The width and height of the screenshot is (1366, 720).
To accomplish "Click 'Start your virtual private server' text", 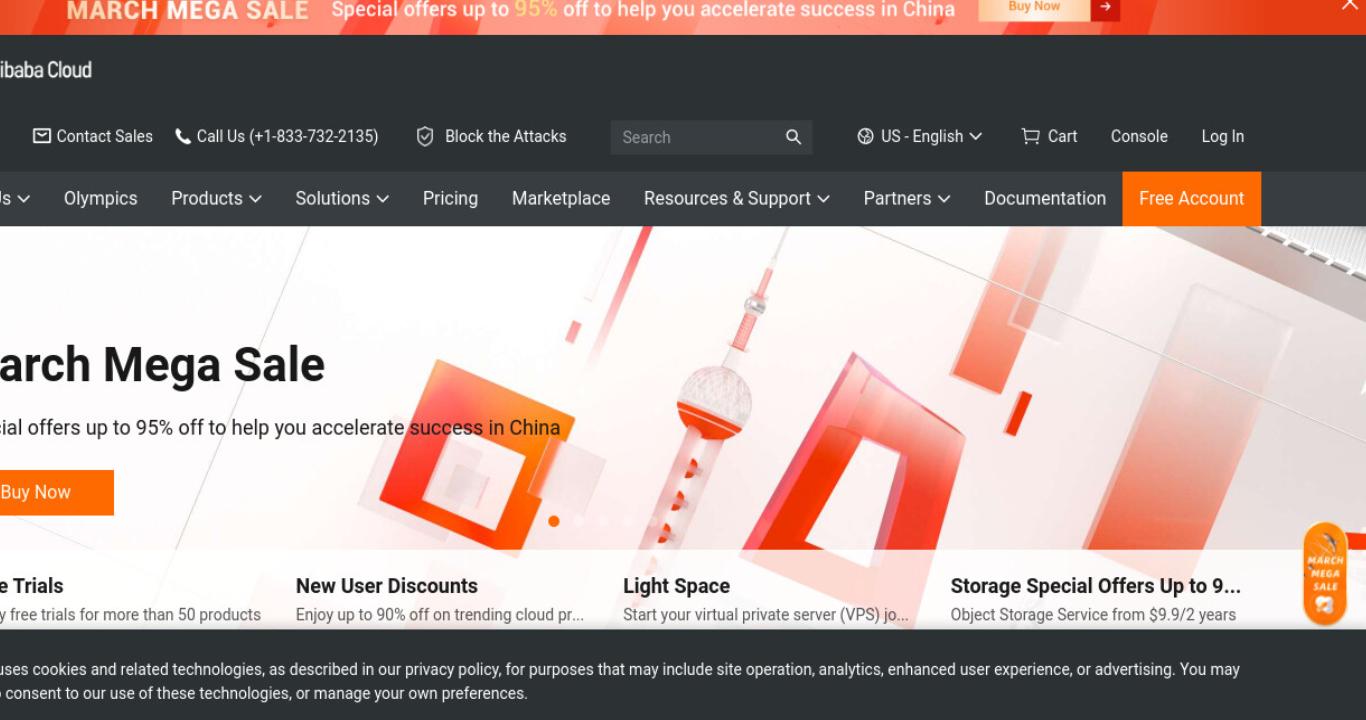I will click(x=766, y=614).
